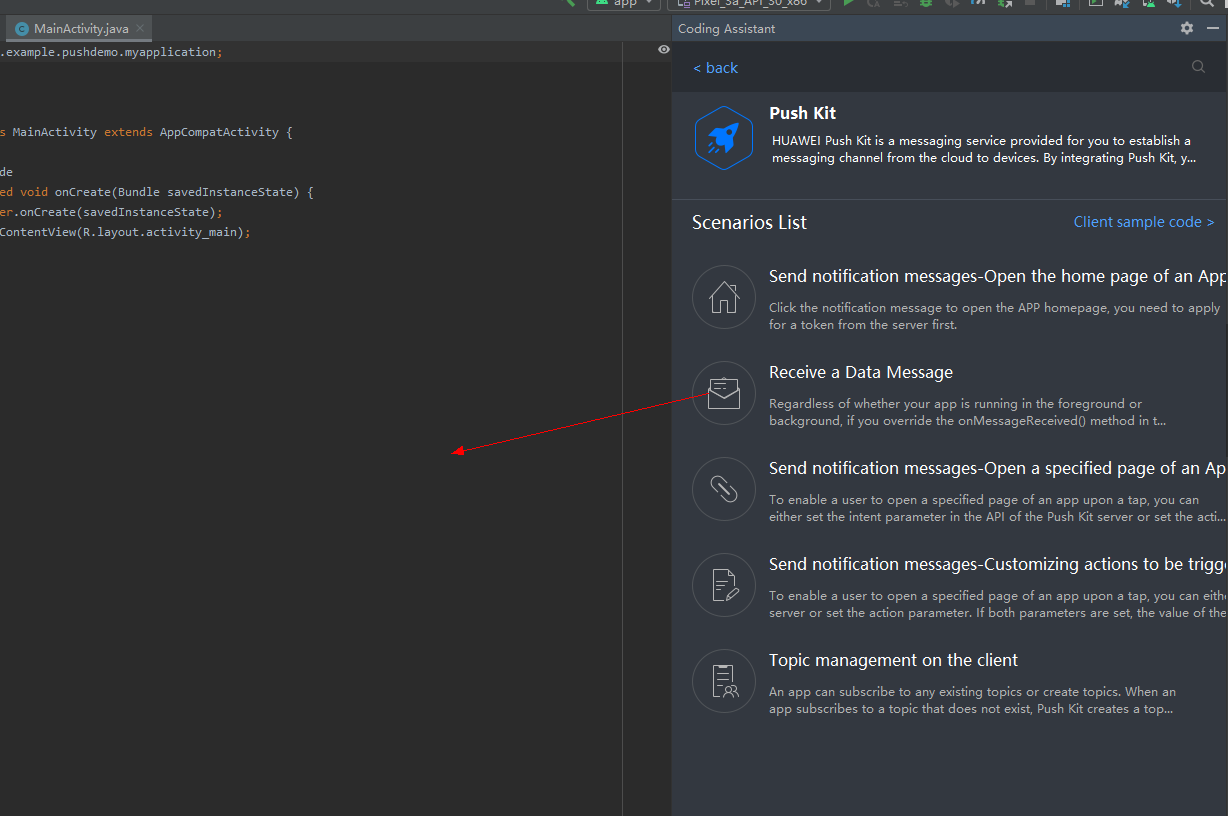This screenshot has height=816, width=1228.
Task: Click the envelope icon for Receive a Data Message
Action: pyautogui.click(x=723, y=393)
